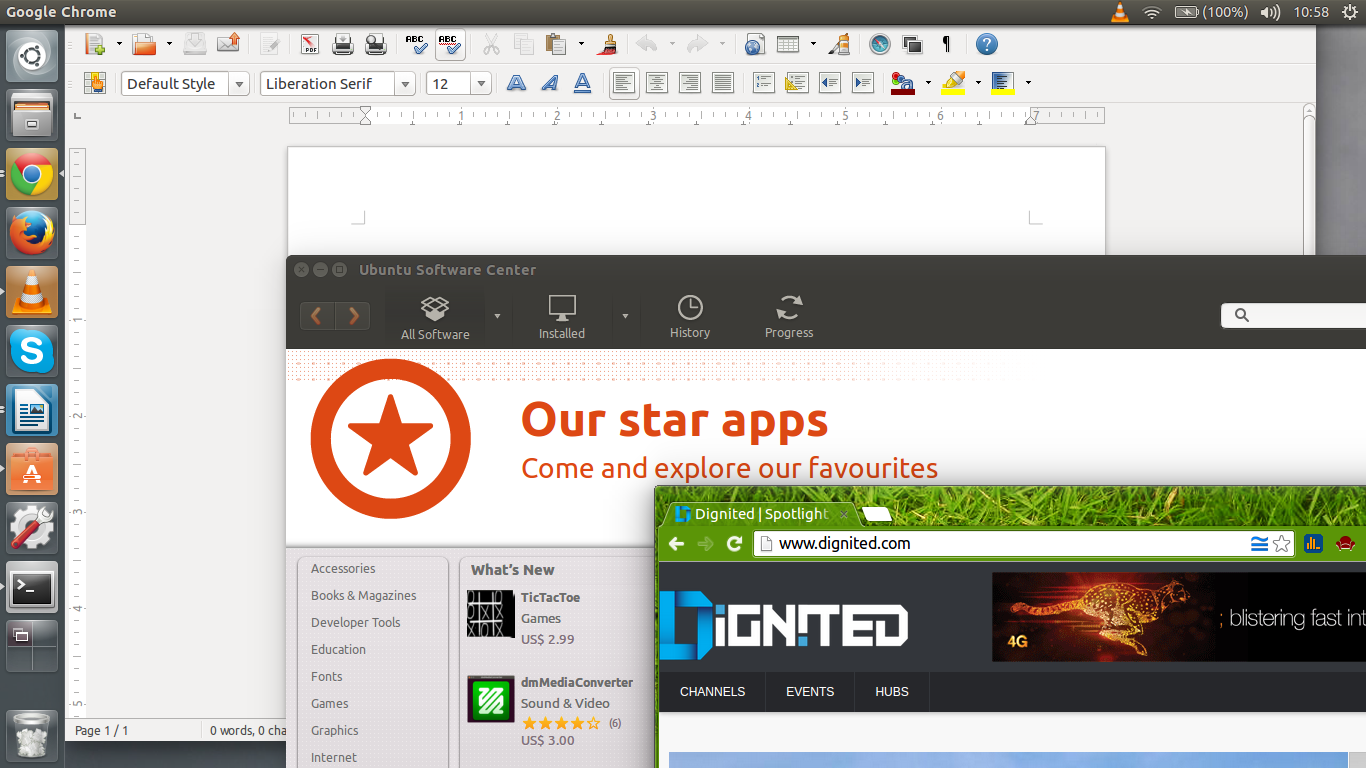Decrease indent in Writer toolbar
Image resolution: width=1366 pixels, height=768 pixels.
pos(830,83)
